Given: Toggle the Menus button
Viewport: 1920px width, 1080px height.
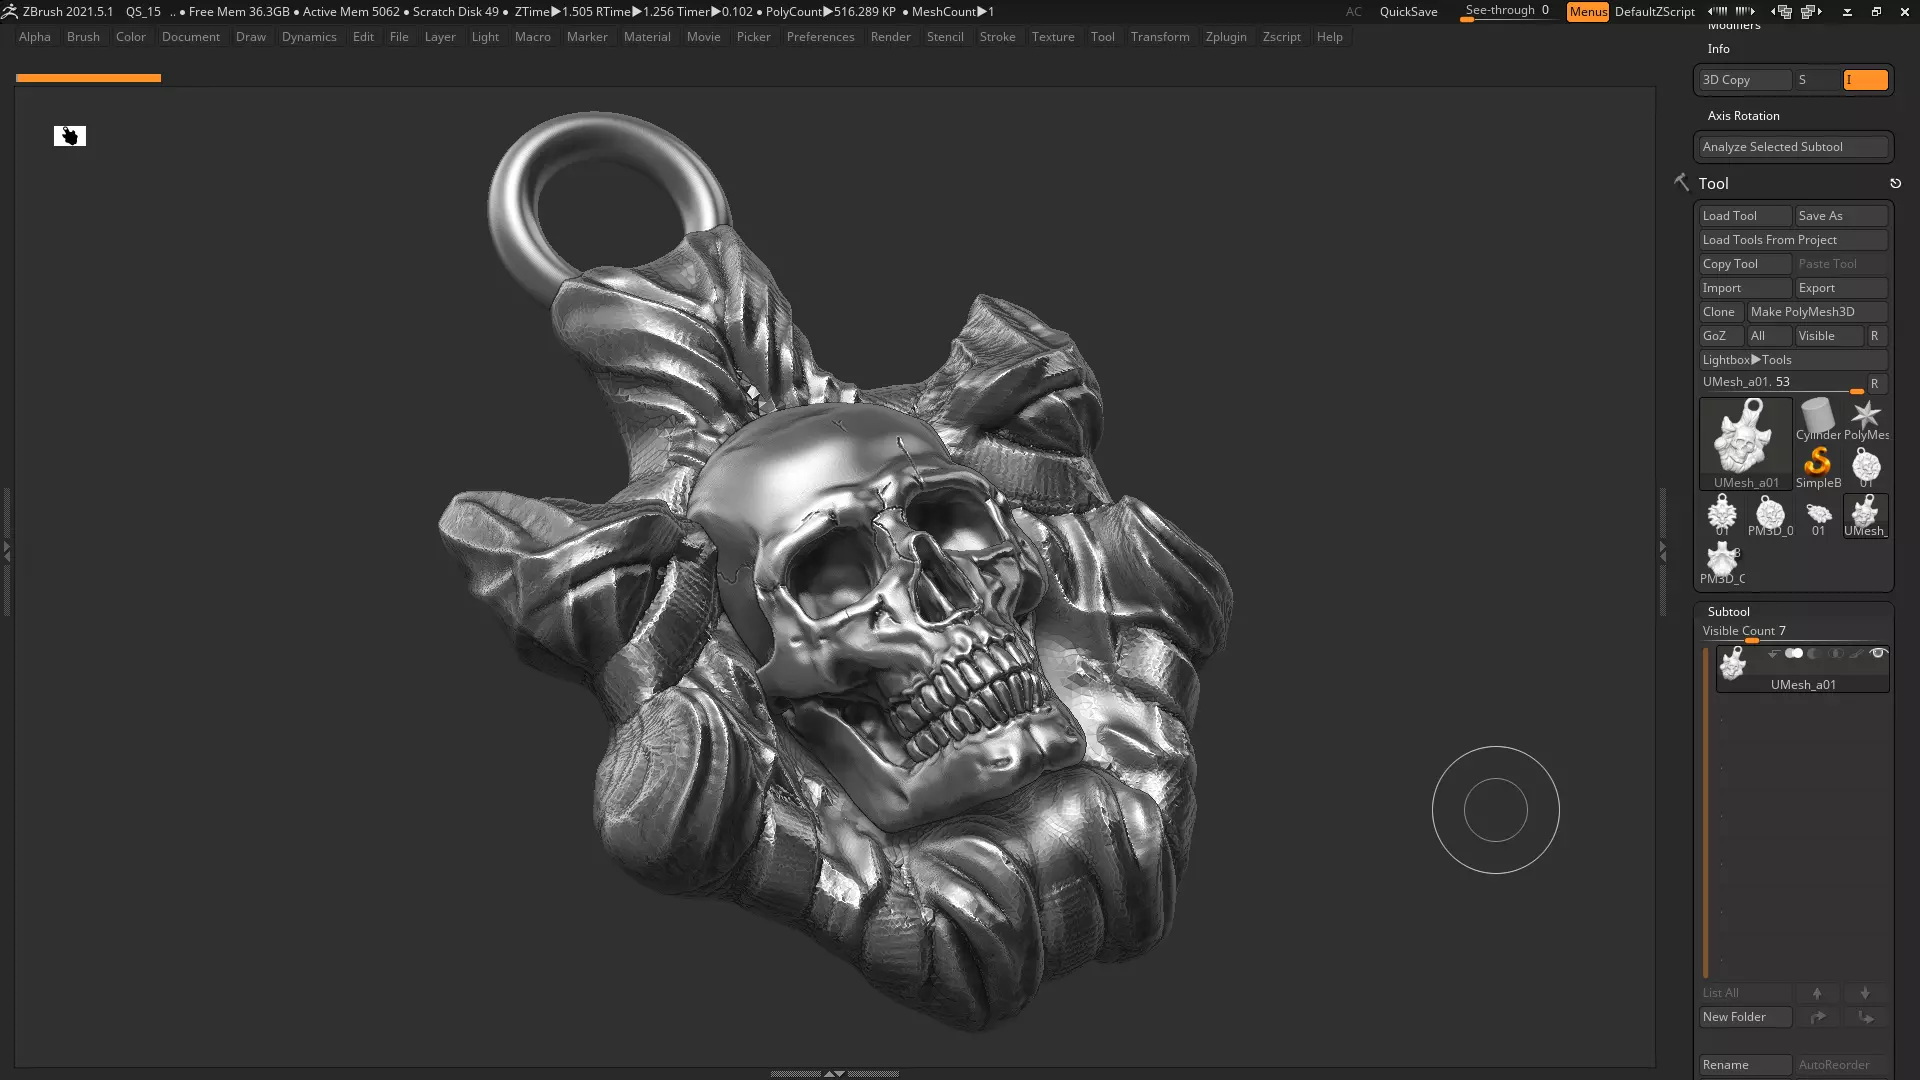Looking at the screenshot, I should pyautogui.click(x=1588, y=12).
